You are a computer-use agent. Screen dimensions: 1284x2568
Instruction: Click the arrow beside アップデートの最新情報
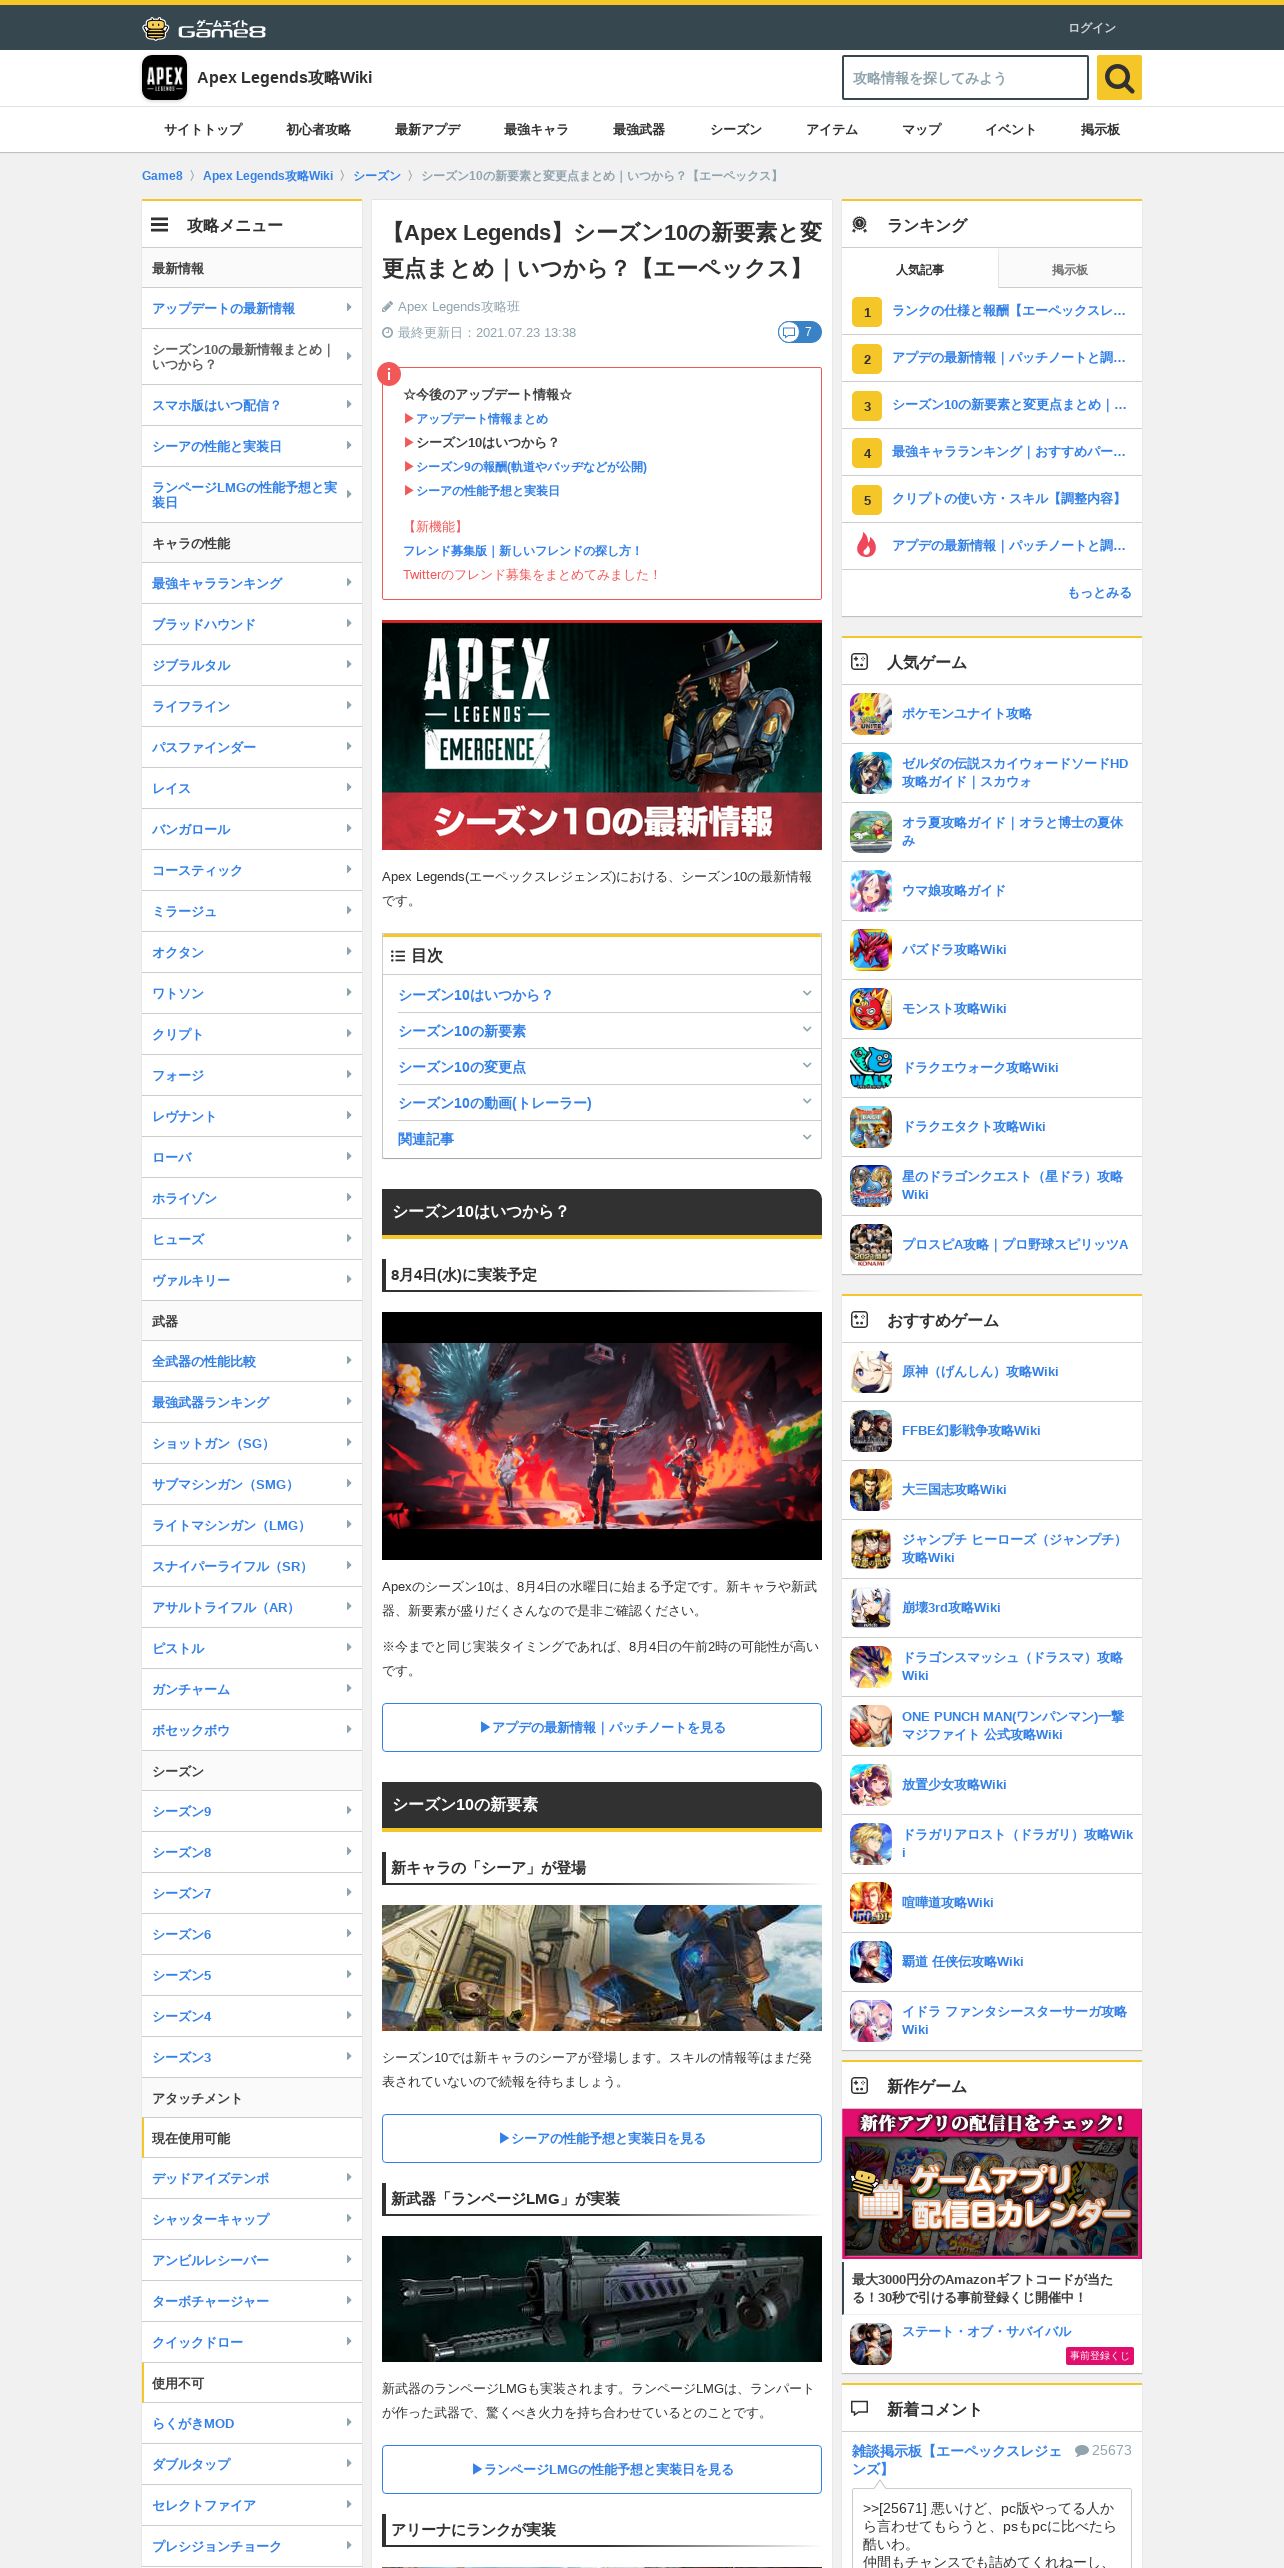[348, 308]
